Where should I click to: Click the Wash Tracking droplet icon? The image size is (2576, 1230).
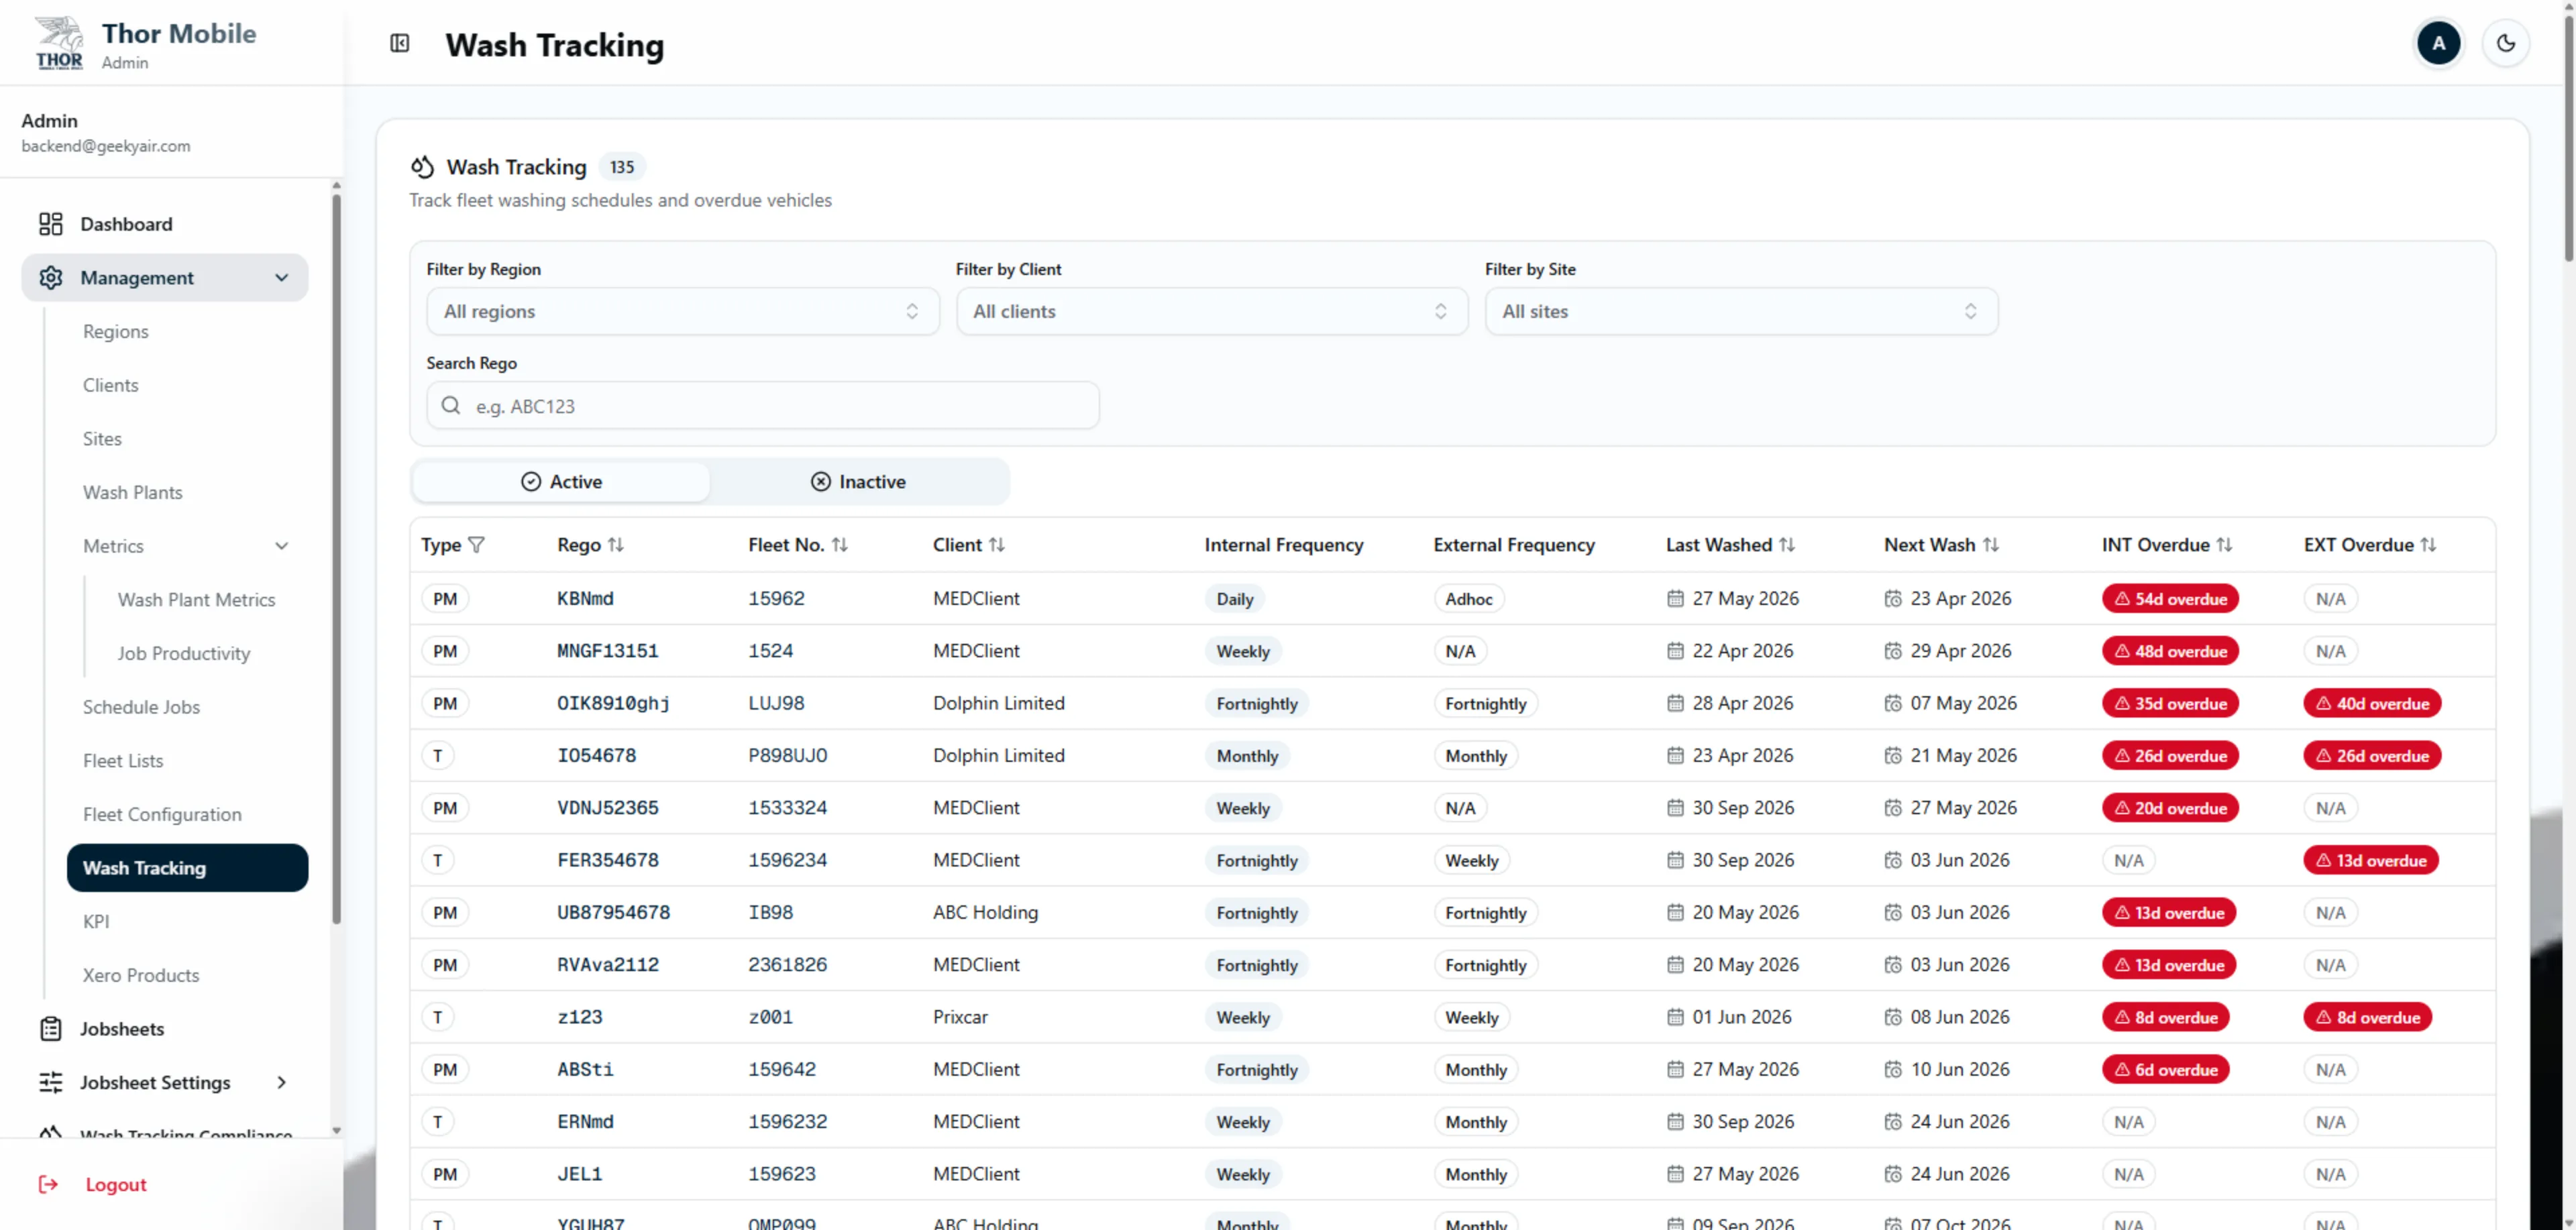pyautogui.click(x=422, y=167)
